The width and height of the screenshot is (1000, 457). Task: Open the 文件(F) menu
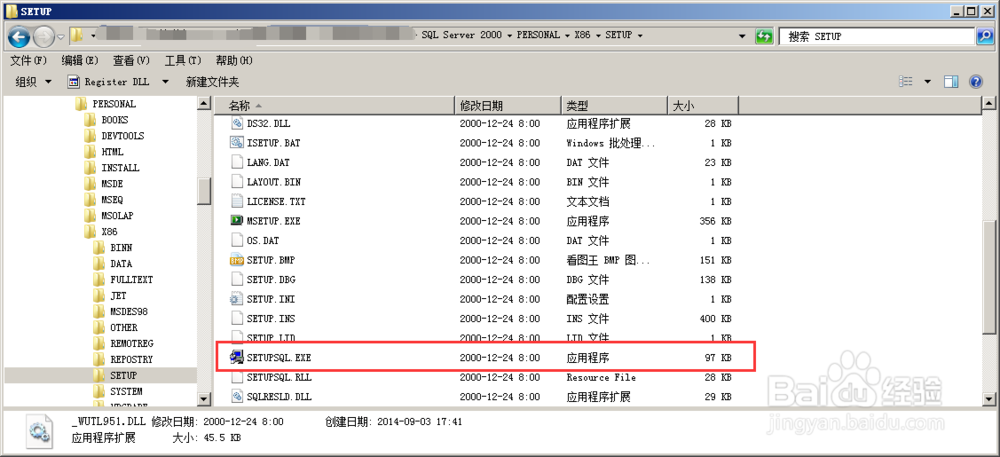[x=29, y=61]
